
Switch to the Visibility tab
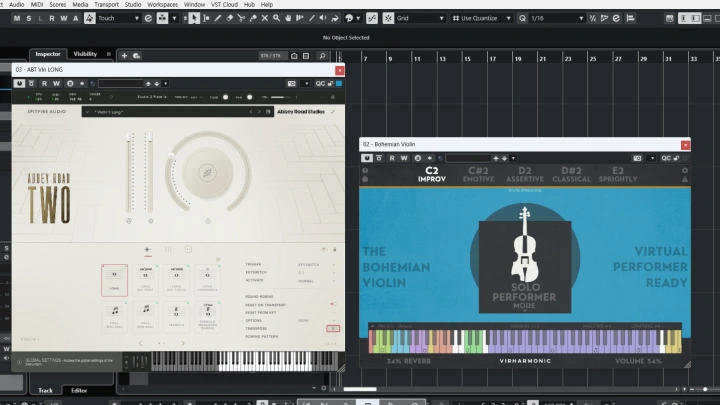click(x=85, y=54)
